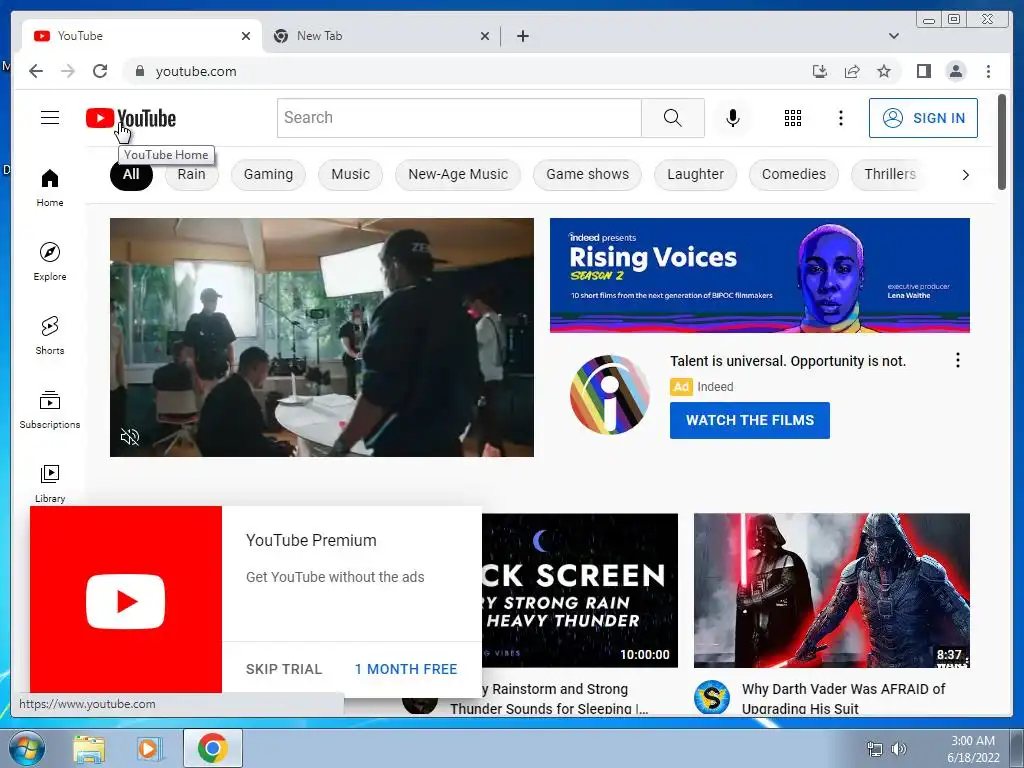Viewport: 1024px width, 768px height.
Task: Click the install app icon in address bar
Action: click(820, 71)
